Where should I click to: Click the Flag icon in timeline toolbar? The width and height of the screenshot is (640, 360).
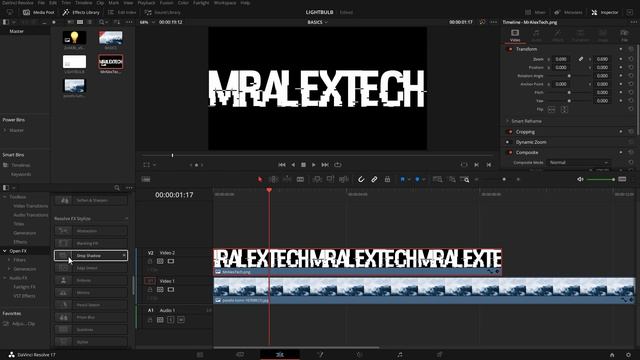coord(402,179)
